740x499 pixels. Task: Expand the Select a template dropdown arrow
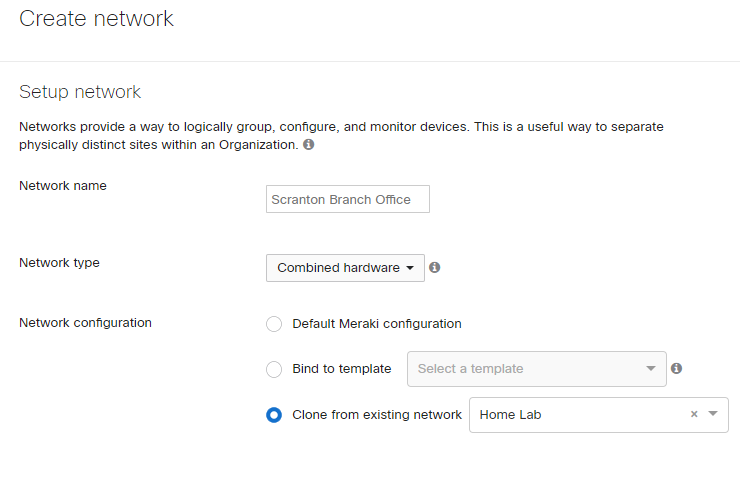coord(651,368)
